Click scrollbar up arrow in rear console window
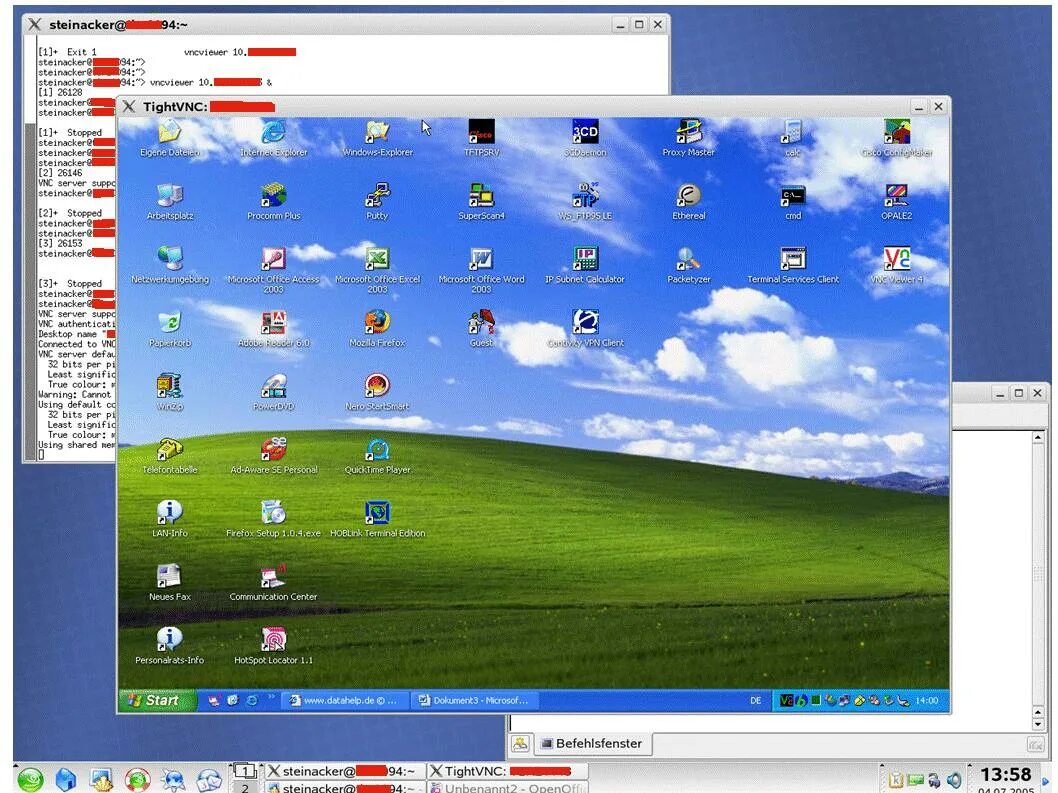1058x793 pixels. (1038, 437)
